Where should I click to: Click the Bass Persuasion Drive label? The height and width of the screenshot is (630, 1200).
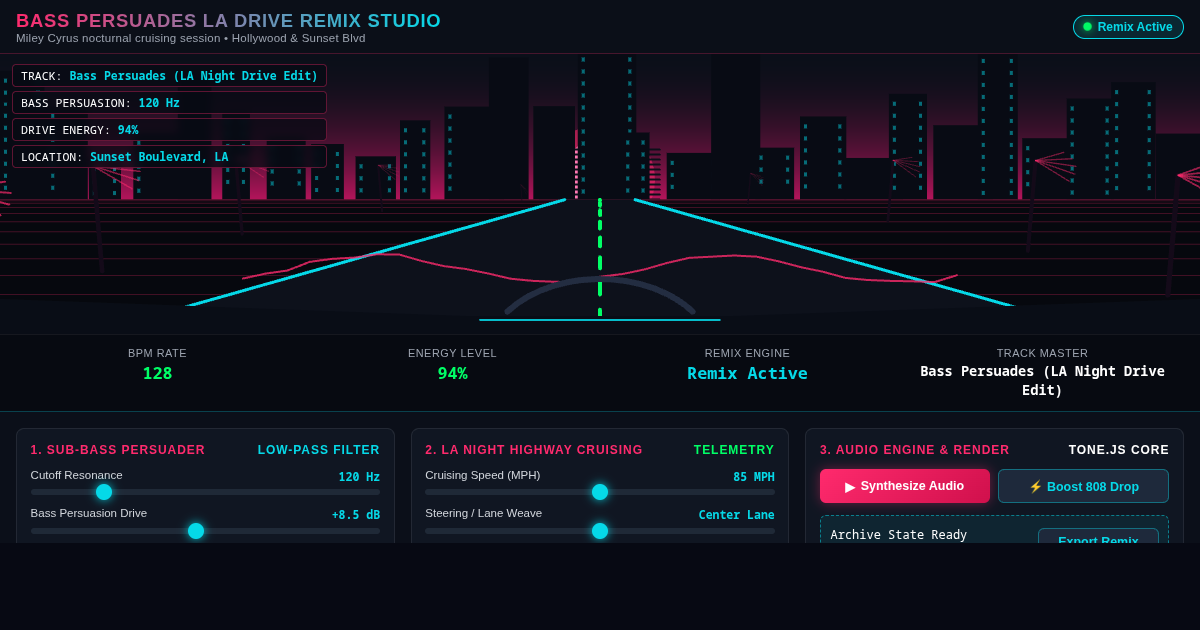tap(89, 513)
